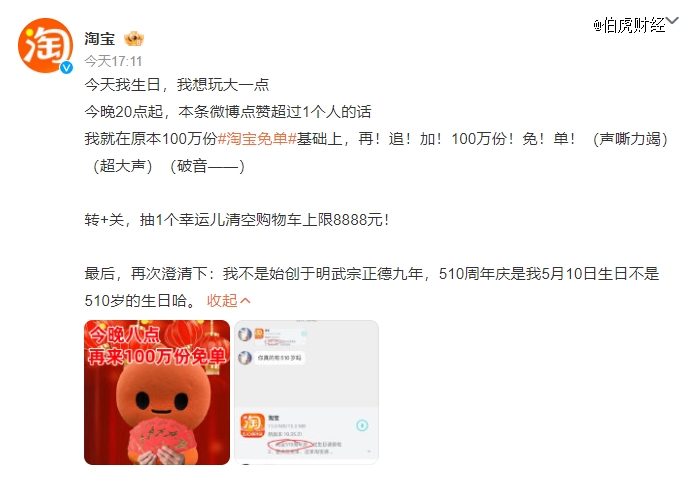Click the gold crown membership badge
The height and width of the screenshot is (478, 689).
pyautogui.click(x=134, y=39)
